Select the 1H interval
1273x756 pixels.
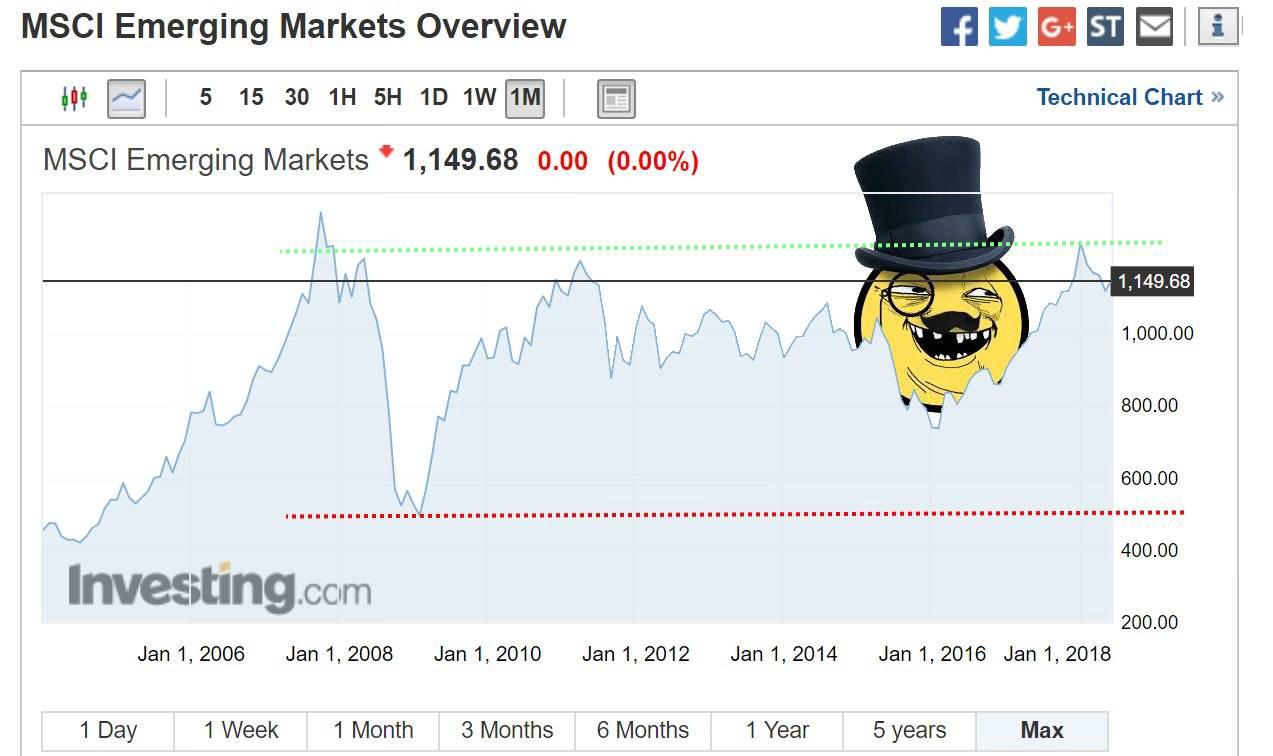[x=342, y=98]
